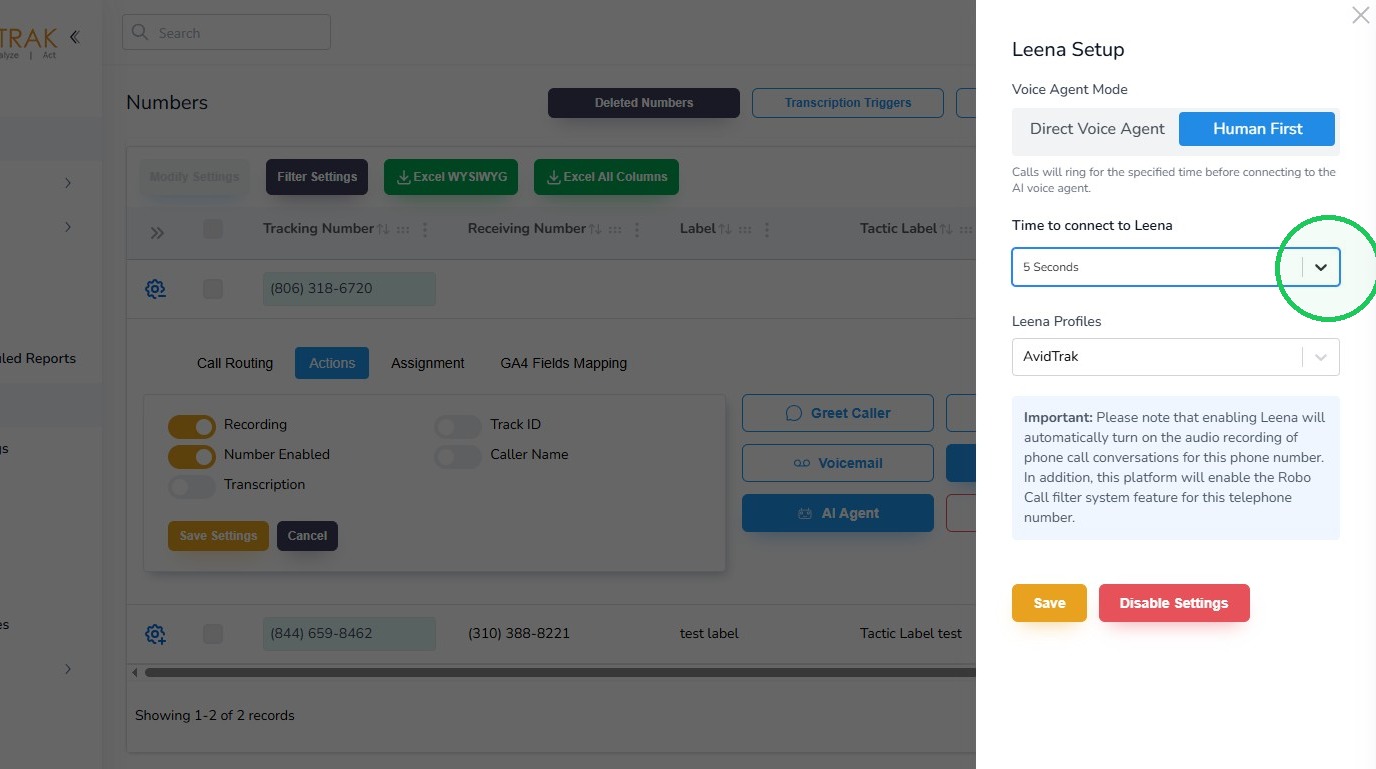Sort by Tracking Number arrows icon

pos(383,229)
